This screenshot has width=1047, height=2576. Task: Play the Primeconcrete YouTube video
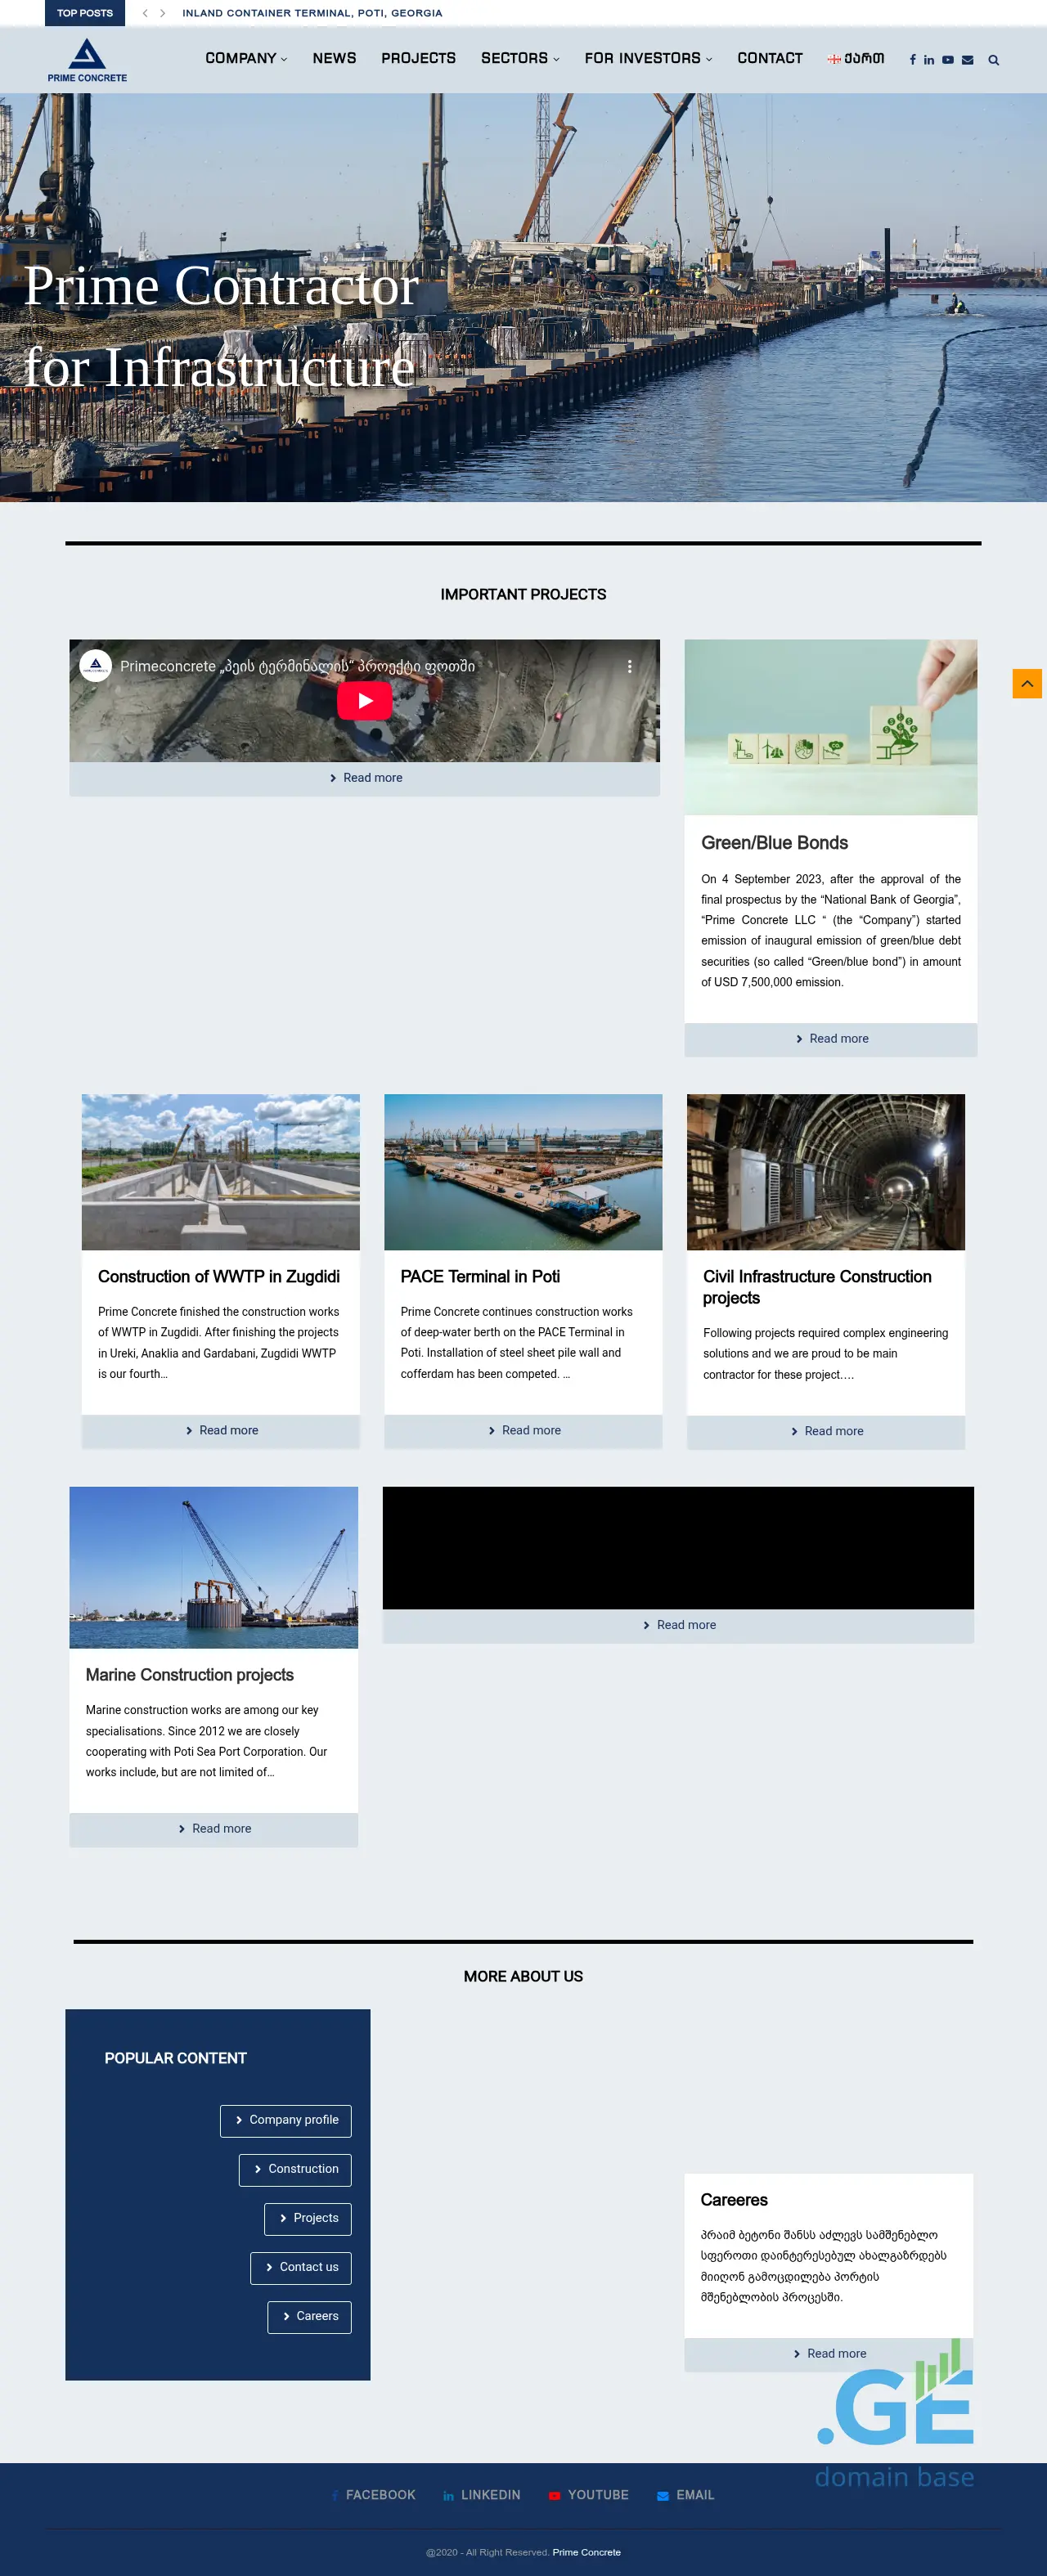point(364,701)
